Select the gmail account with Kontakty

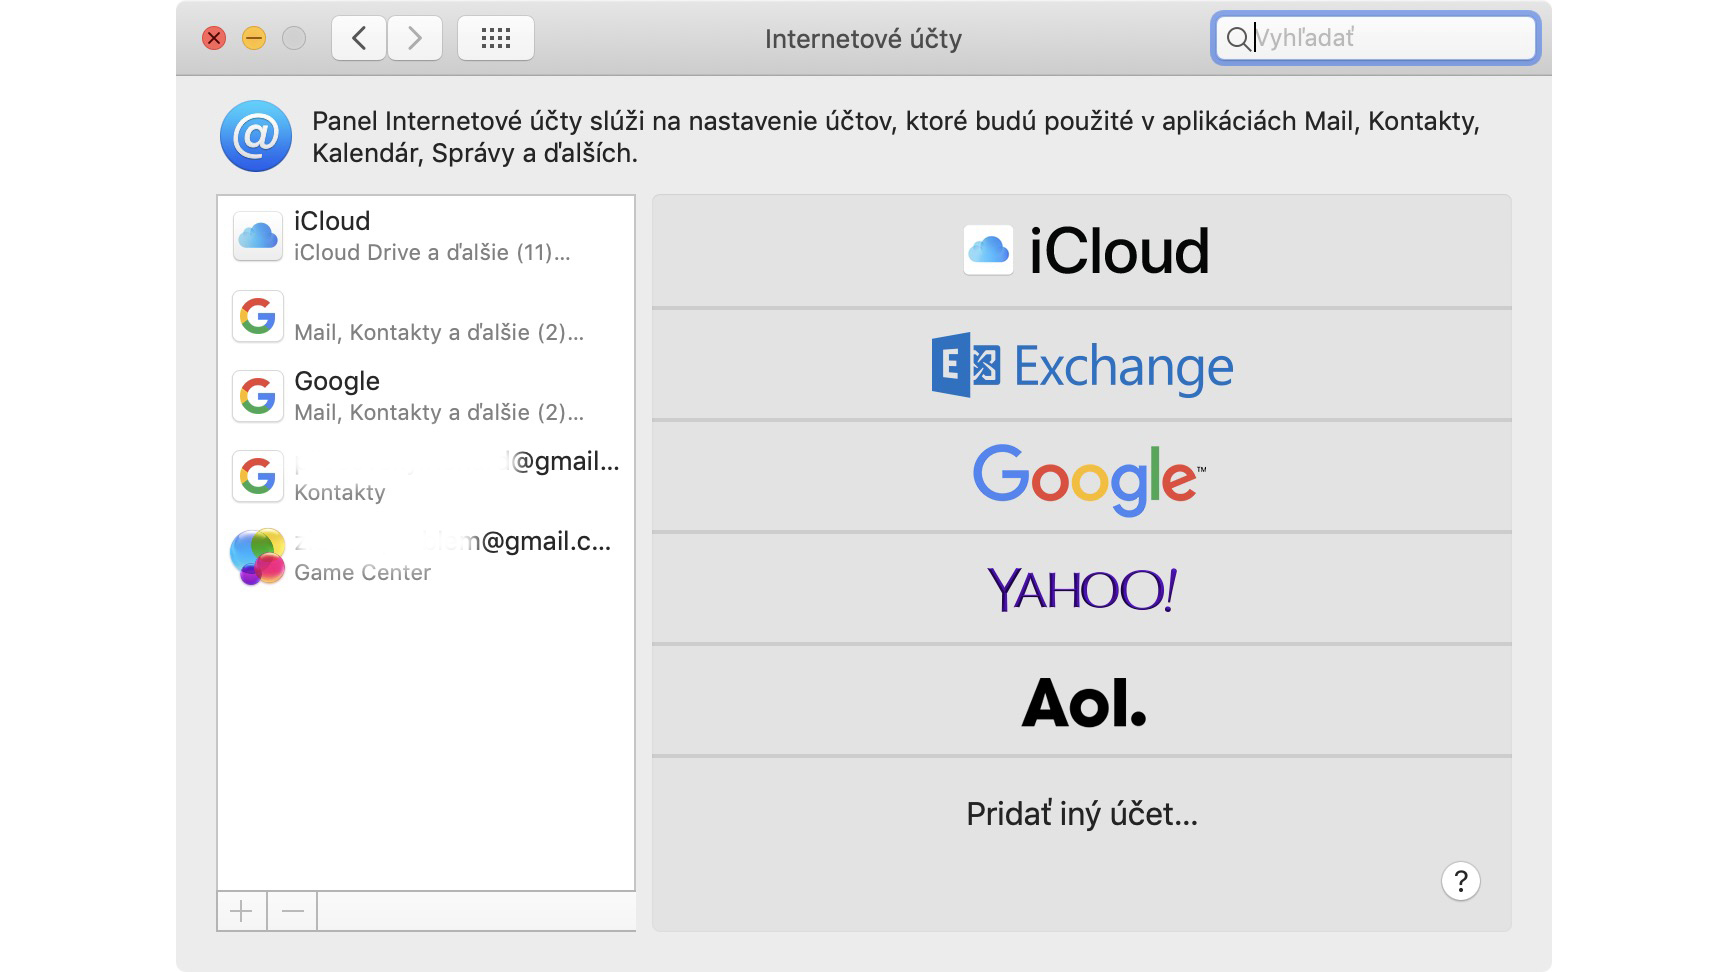tap(426, 476)
